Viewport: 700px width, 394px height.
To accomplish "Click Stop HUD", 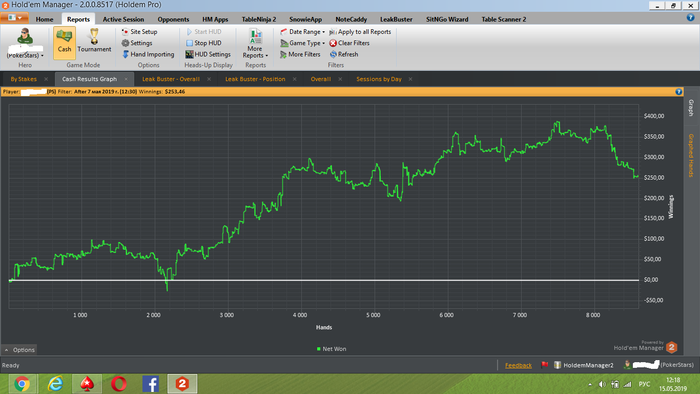I will coord(204,43).
